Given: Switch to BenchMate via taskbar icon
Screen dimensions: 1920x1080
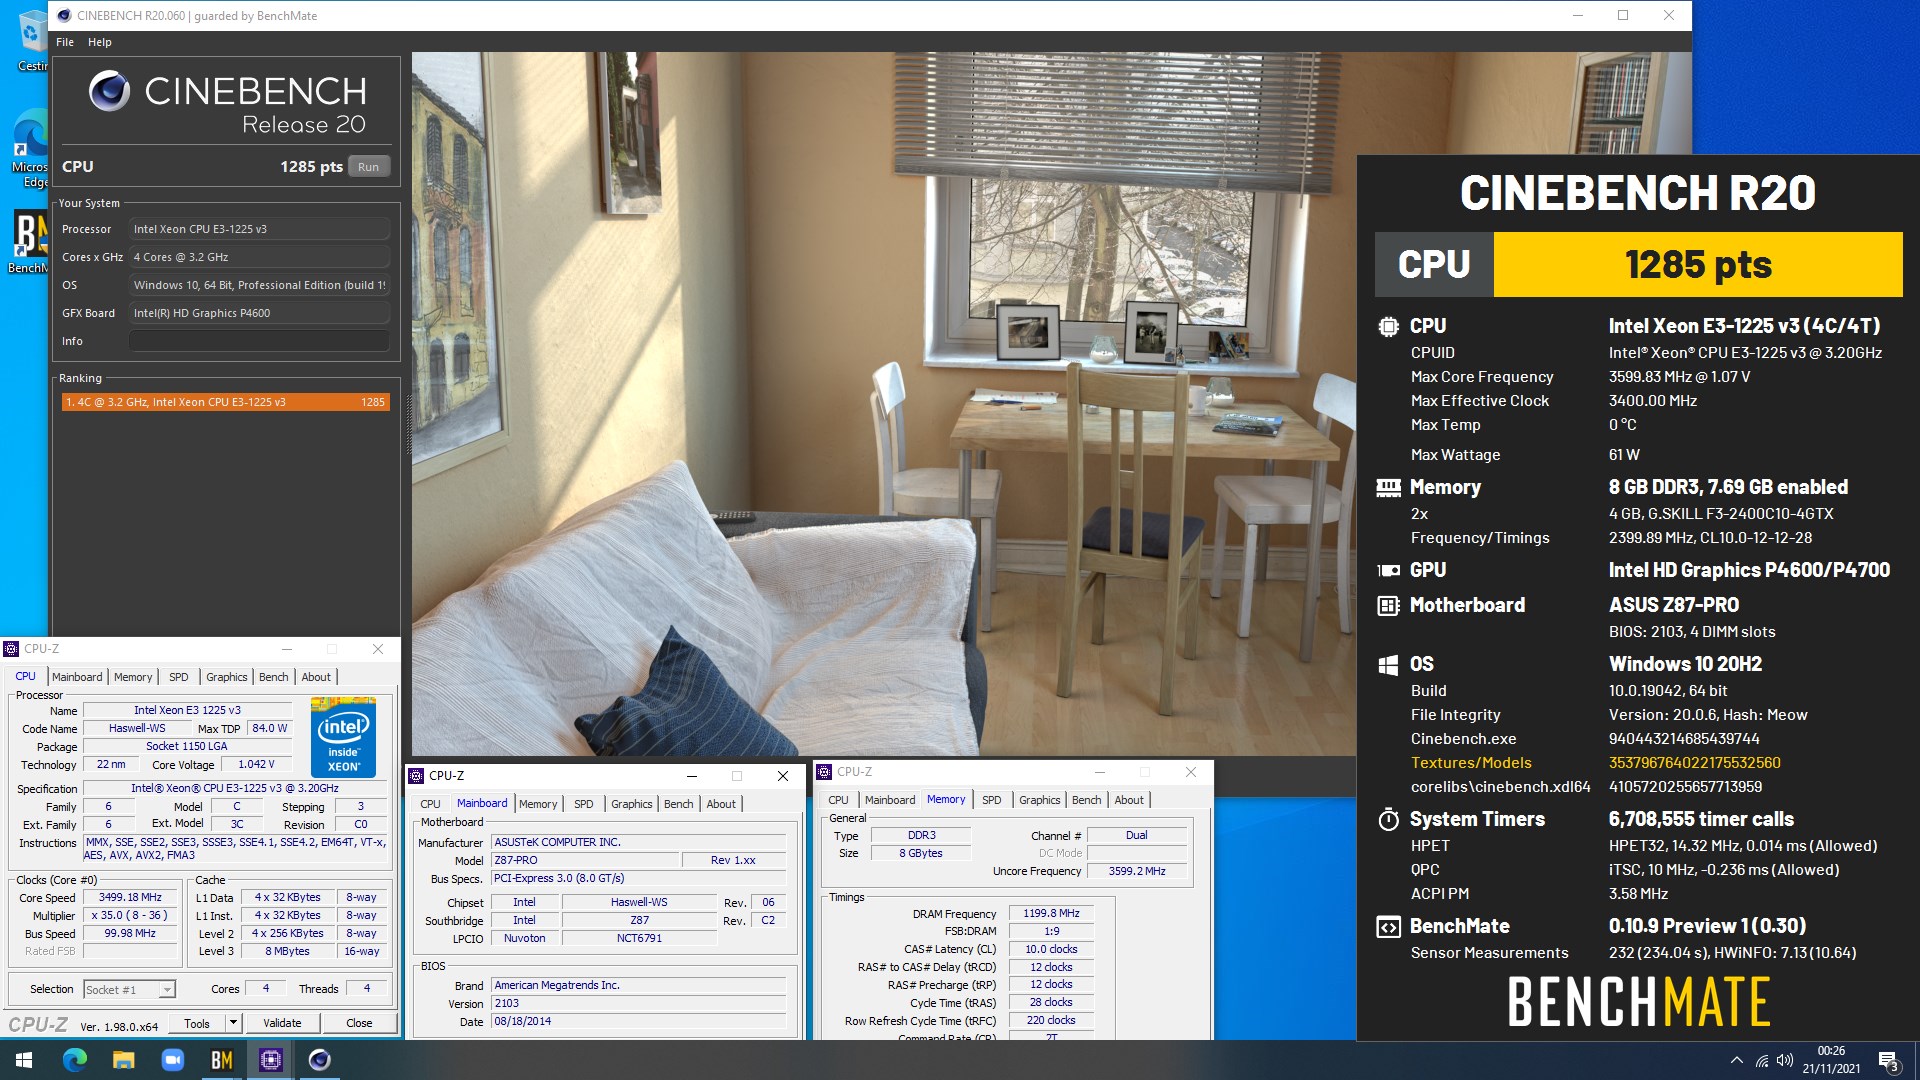Looking at the screenshot, I should 221,1060.
